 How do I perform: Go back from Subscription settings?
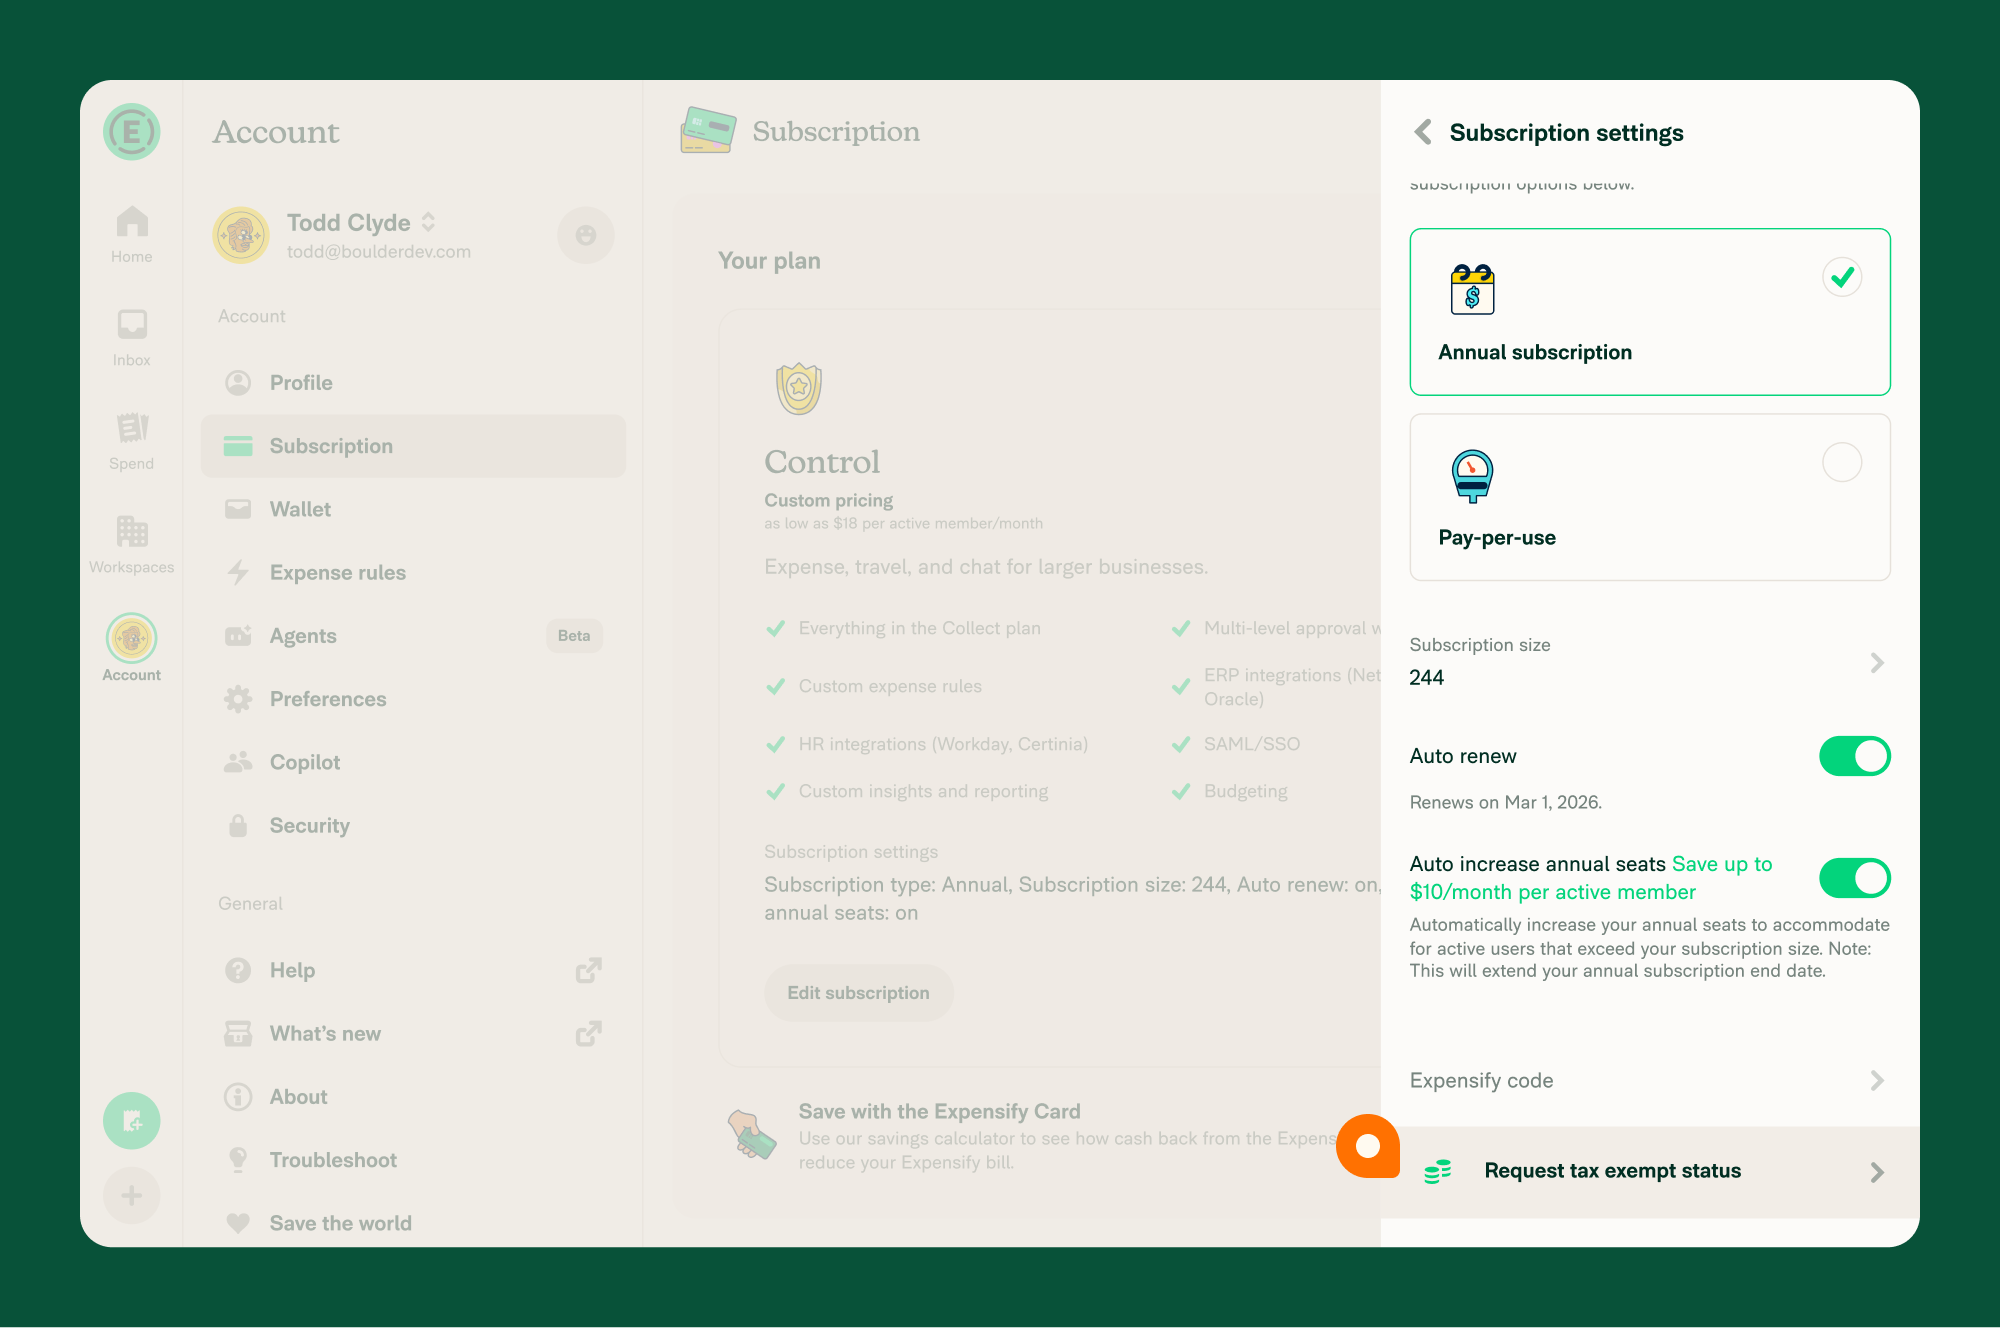tap(1423, 132)
